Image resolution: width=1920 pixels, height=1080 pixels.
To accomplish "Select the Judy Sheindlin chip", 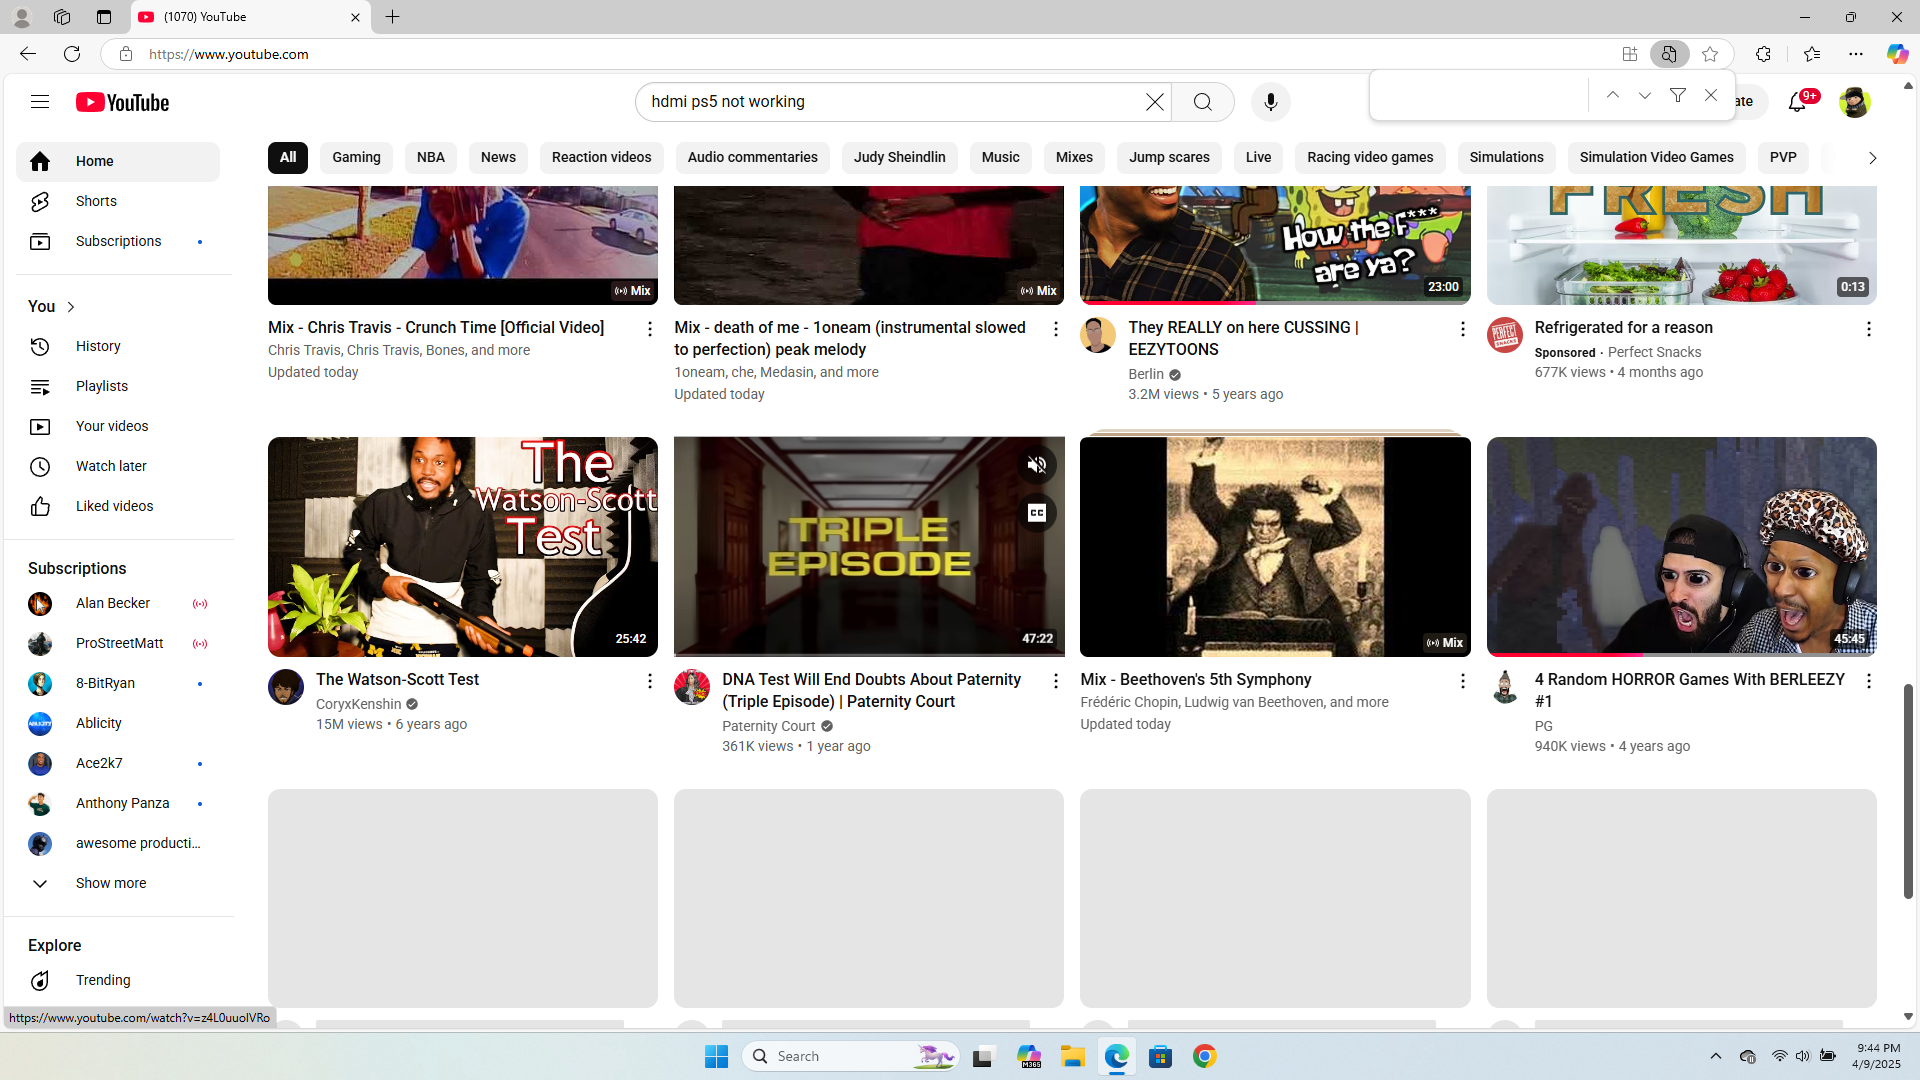I will pos(899,157).
